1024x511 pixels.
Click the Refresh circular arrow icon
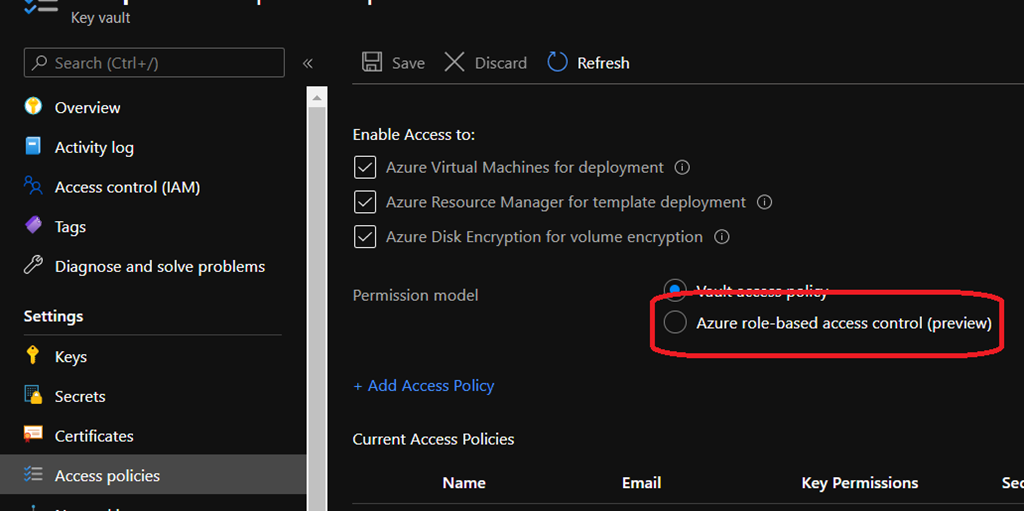tap(557, 63)
